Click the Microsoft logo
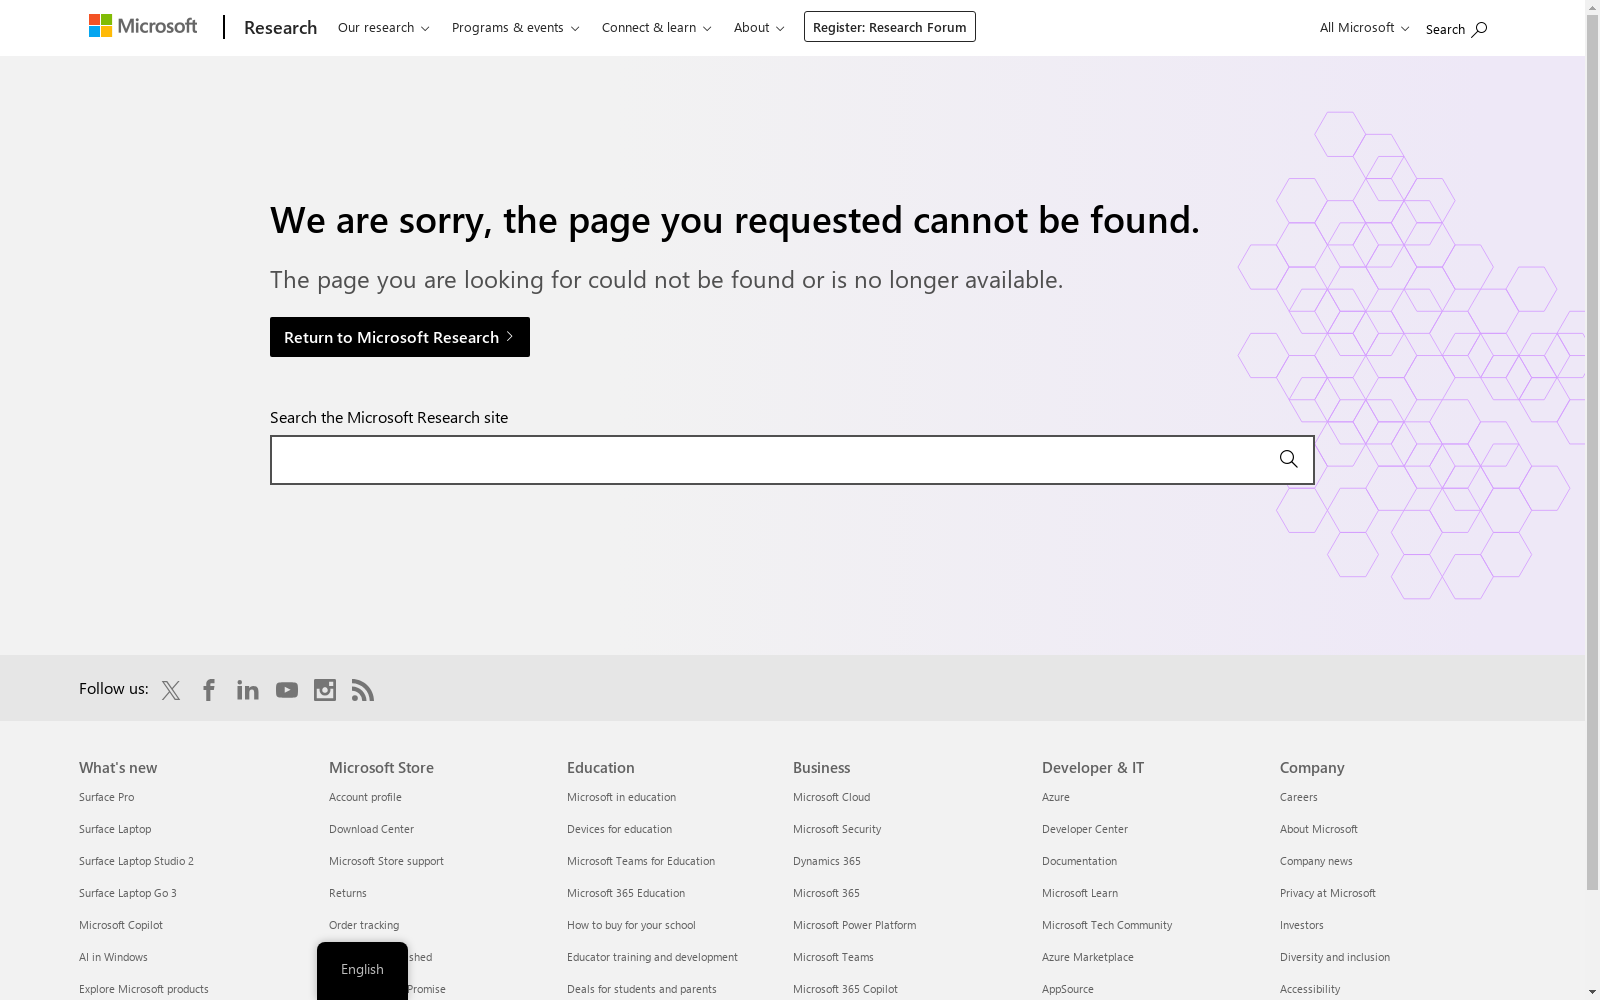The image size is (1600, 1000). click(x=143, y=26)
